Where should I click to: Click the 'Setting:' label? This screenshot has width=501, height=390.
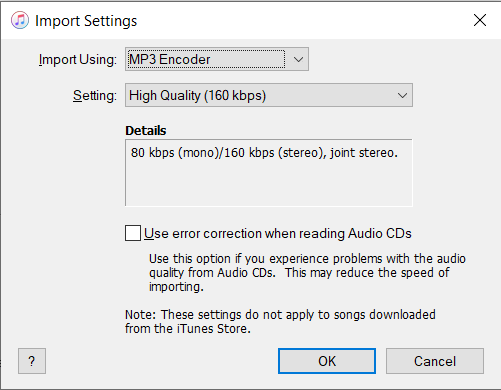(95, 96)
